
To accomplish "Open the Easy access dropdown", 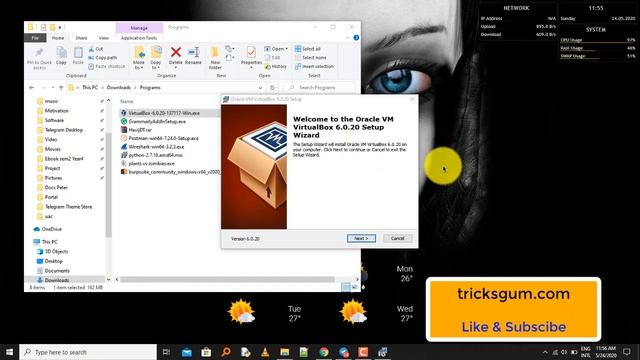I will (230, 58).
